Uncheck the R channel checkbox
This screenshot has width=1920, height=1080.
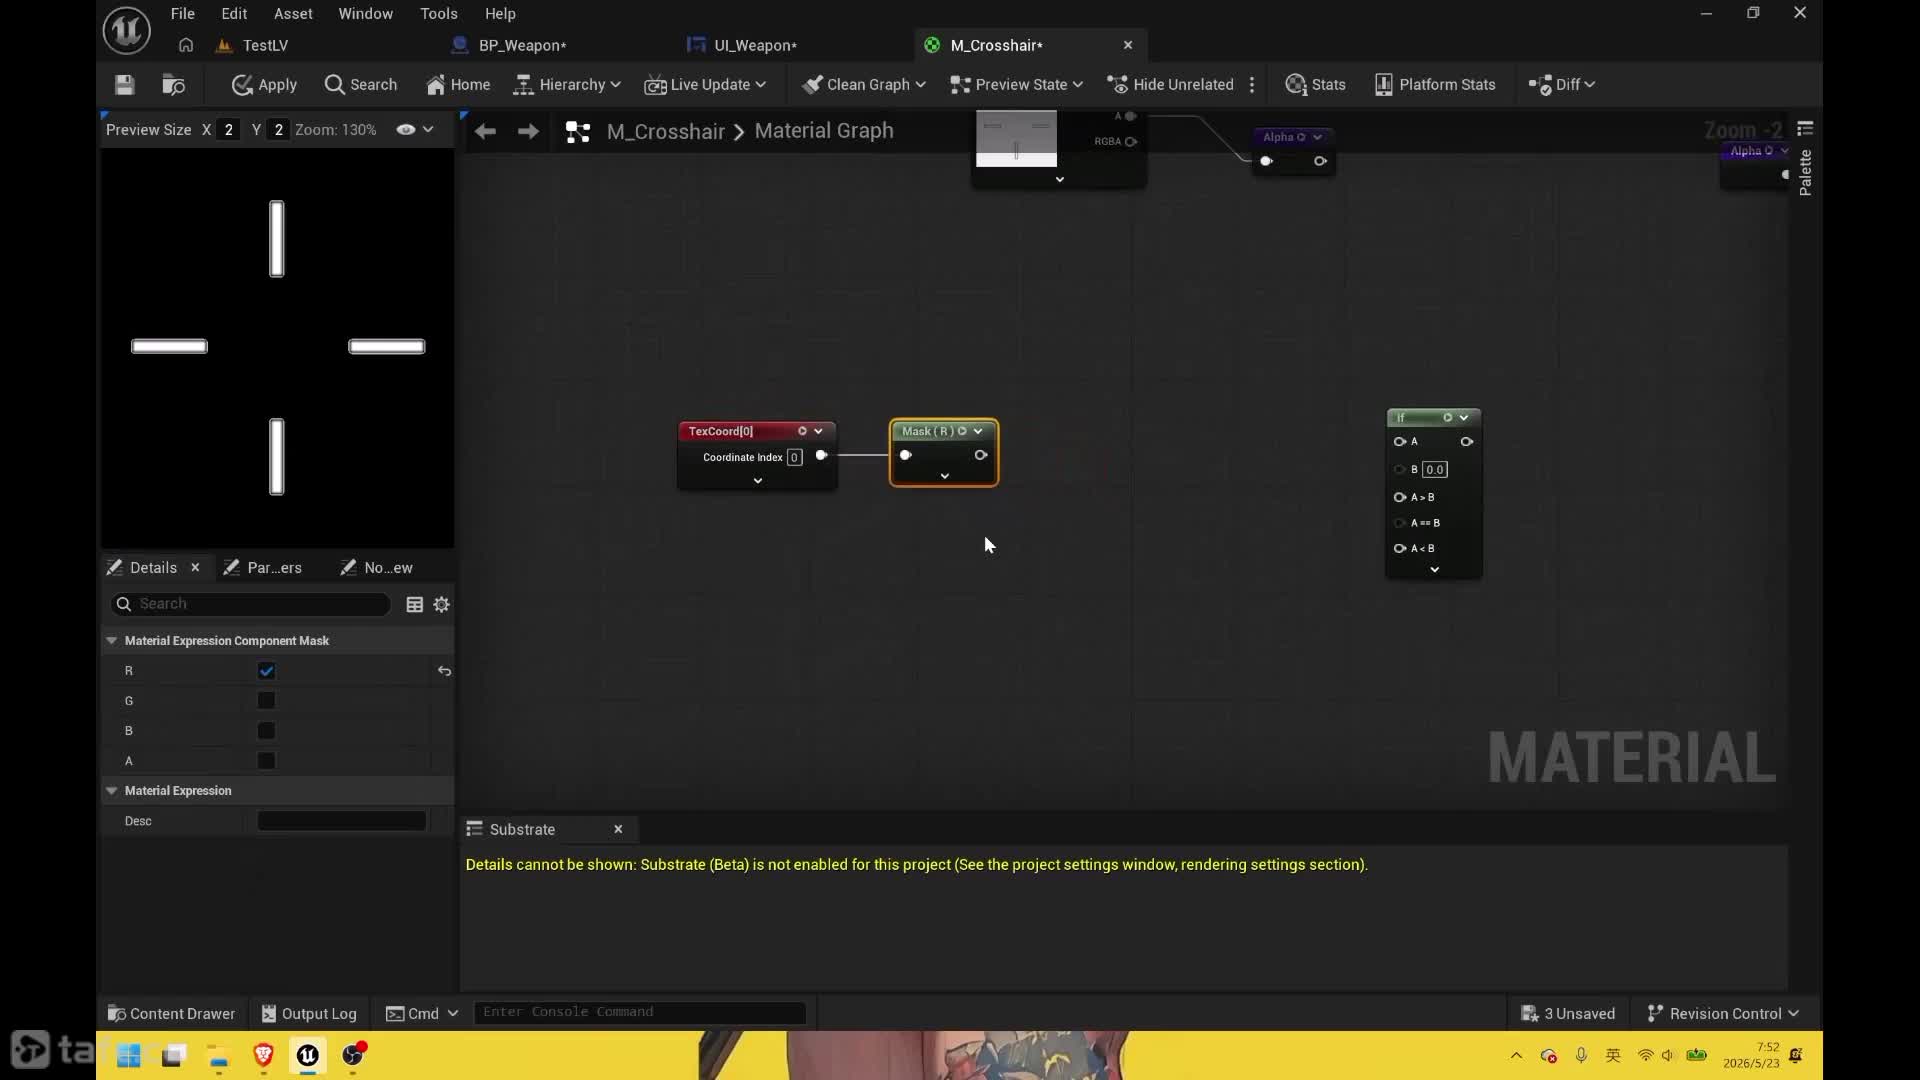[266, 671]
